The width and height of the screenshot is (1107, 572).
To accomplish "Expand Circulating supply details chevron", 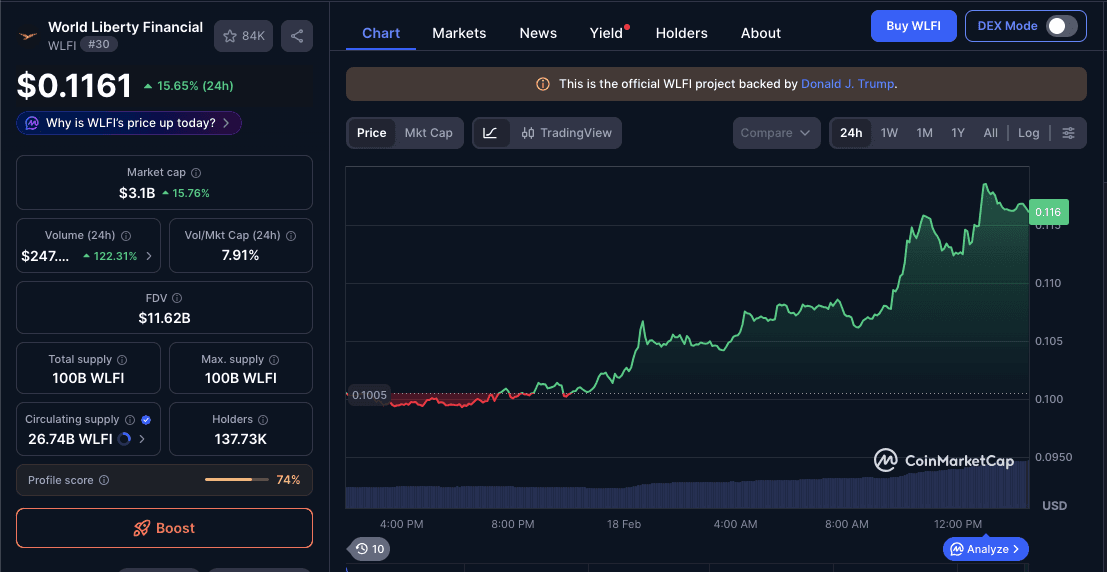I will point(142,439).
